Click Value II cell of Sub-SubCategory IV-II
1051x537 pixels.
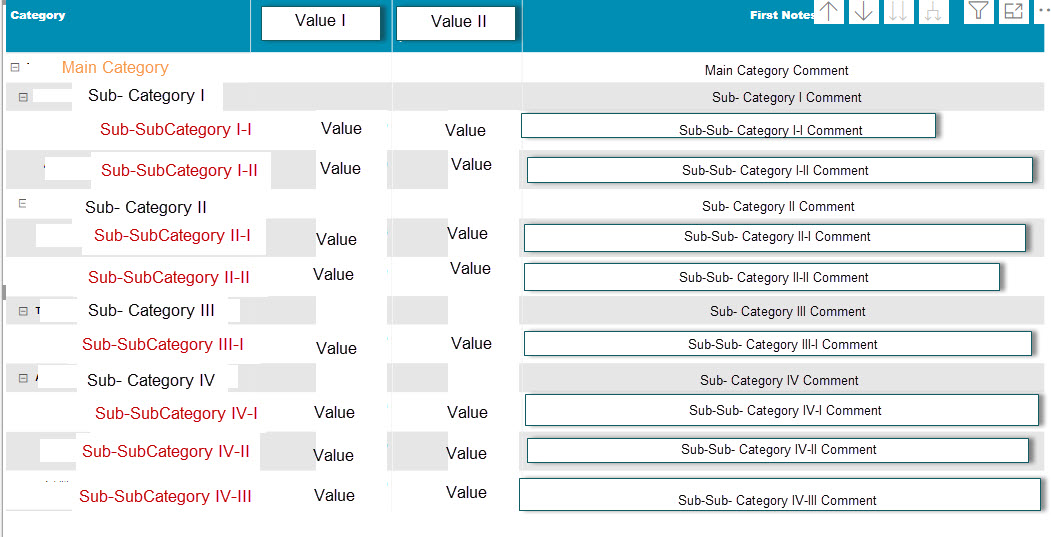(467, 454)
